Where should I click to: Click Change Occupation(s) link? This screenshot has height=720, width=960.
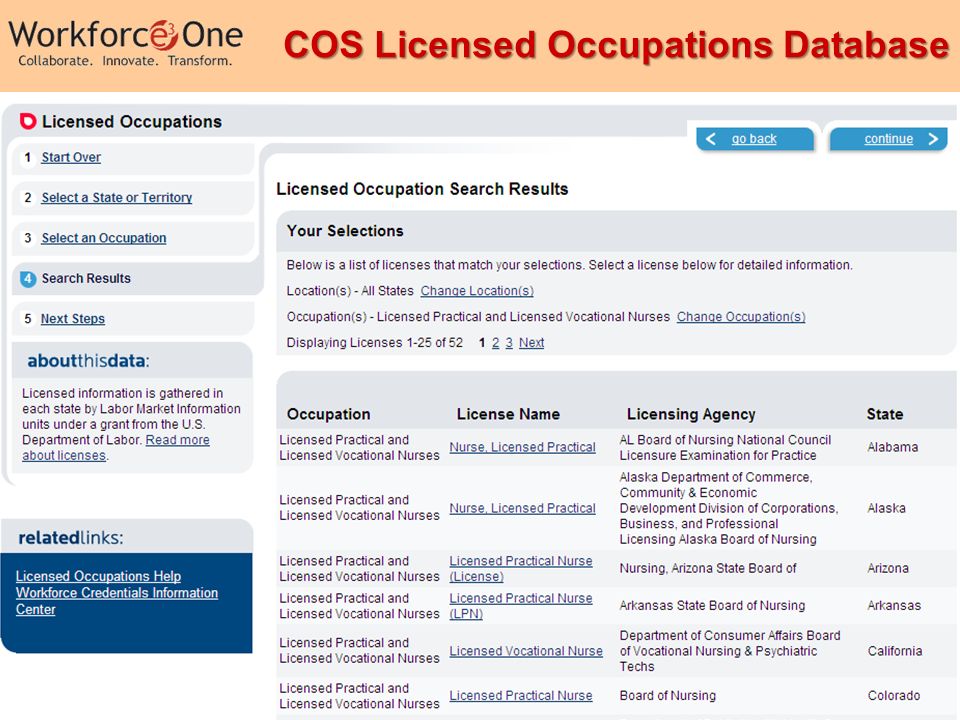741,317
